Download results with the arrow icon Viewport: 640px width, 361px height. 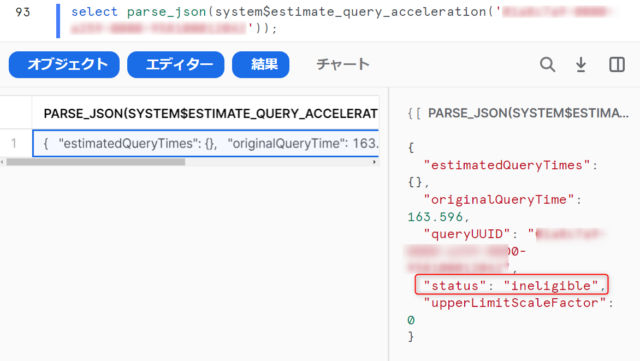coord(581,65)
